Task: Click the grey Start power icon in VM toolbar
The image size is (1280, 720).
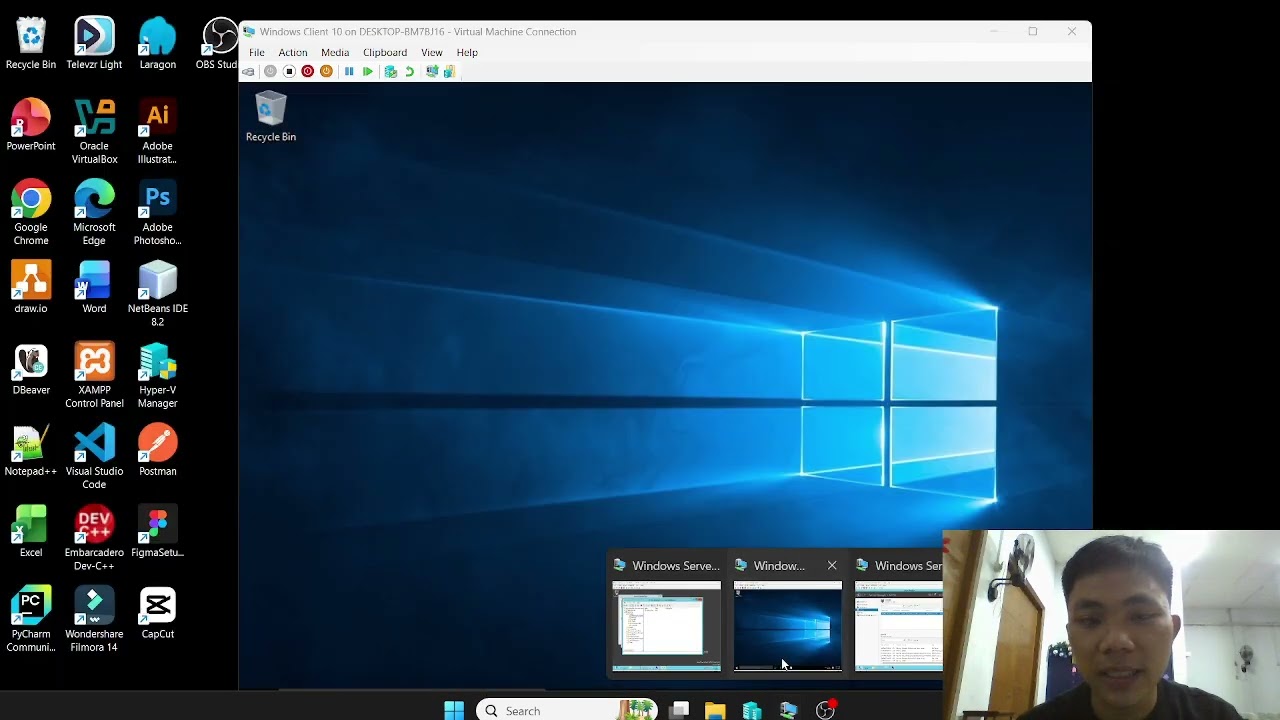Action: [270, 72]
